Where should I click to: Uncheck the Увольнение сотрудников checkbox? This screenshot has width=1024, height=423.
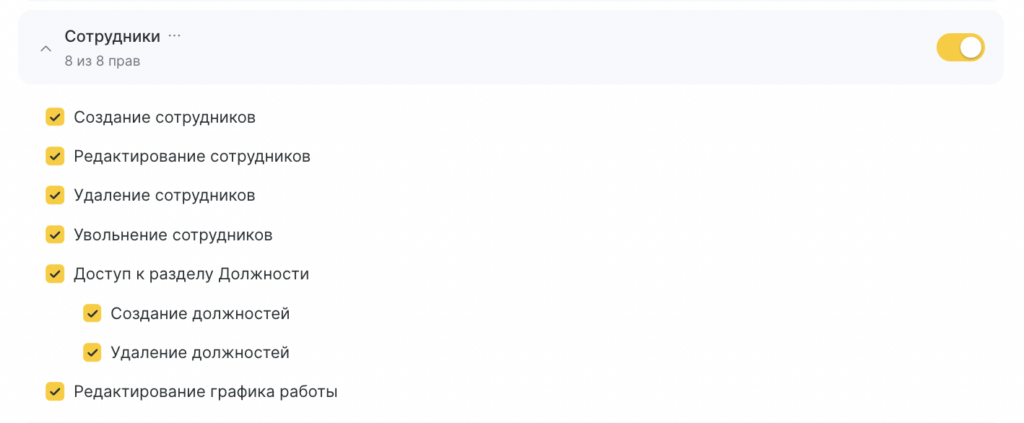click(55, 235)
